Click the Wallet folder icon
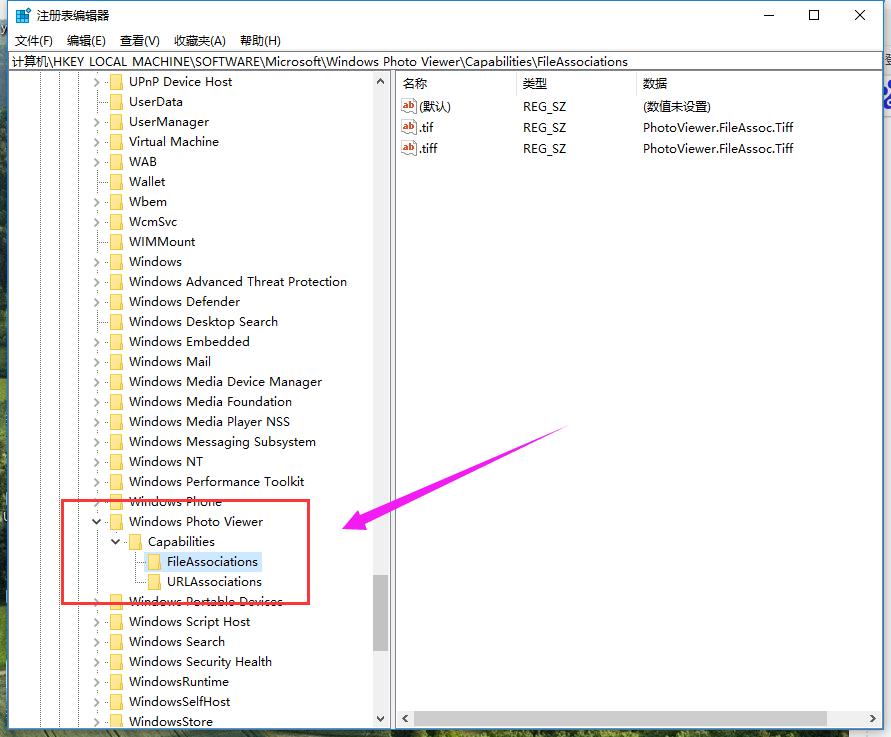The image size is (891, 737). pyautogui.click(x=115, y=181)
